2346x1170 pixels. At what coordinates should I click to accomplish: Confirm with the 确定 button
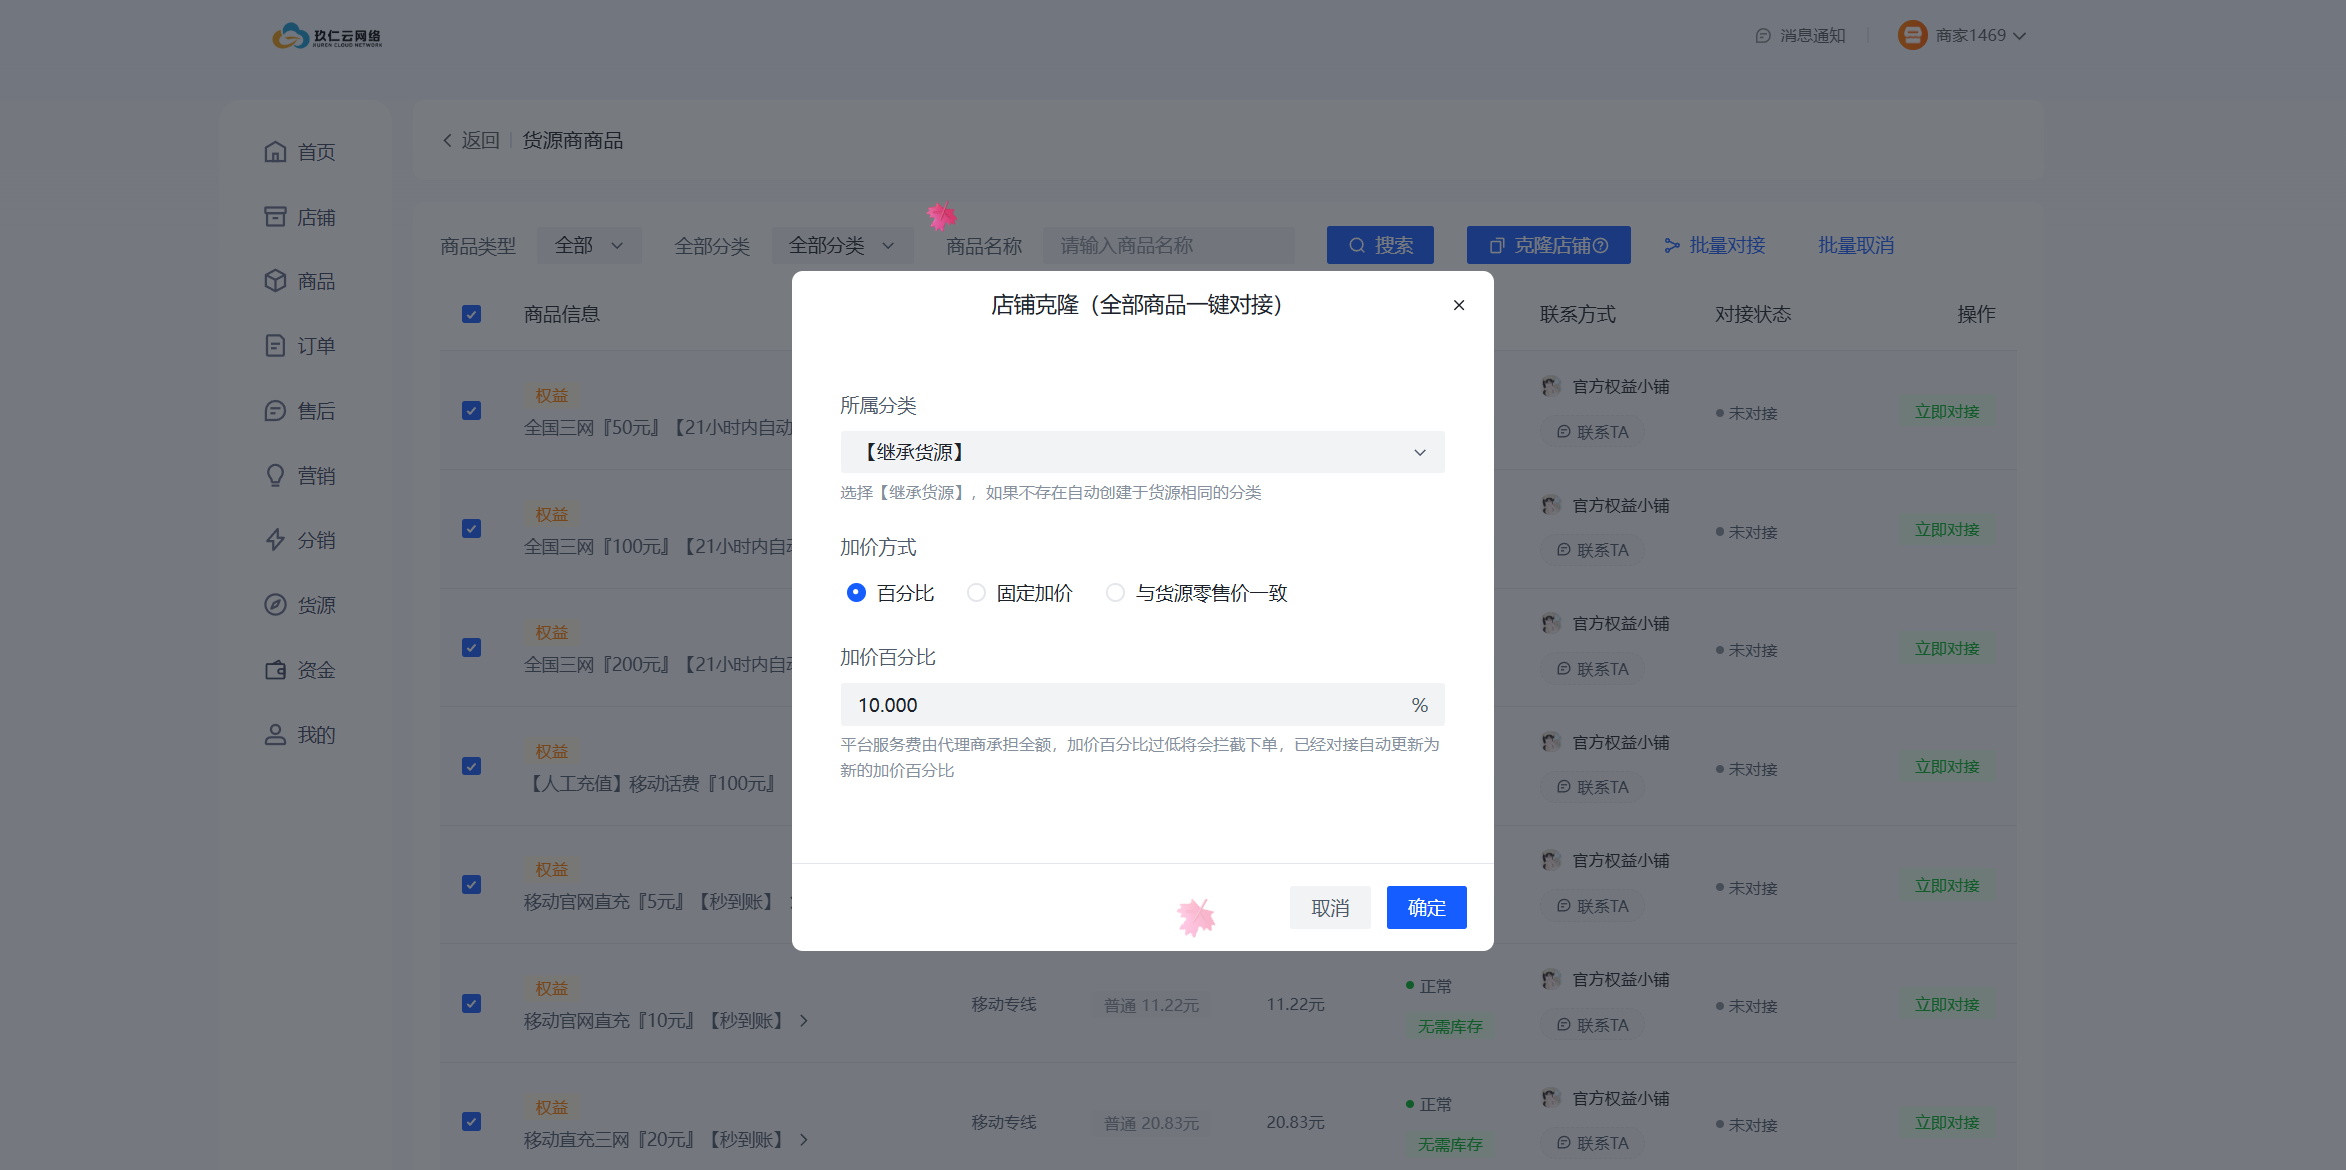(x=1426, y=907)
